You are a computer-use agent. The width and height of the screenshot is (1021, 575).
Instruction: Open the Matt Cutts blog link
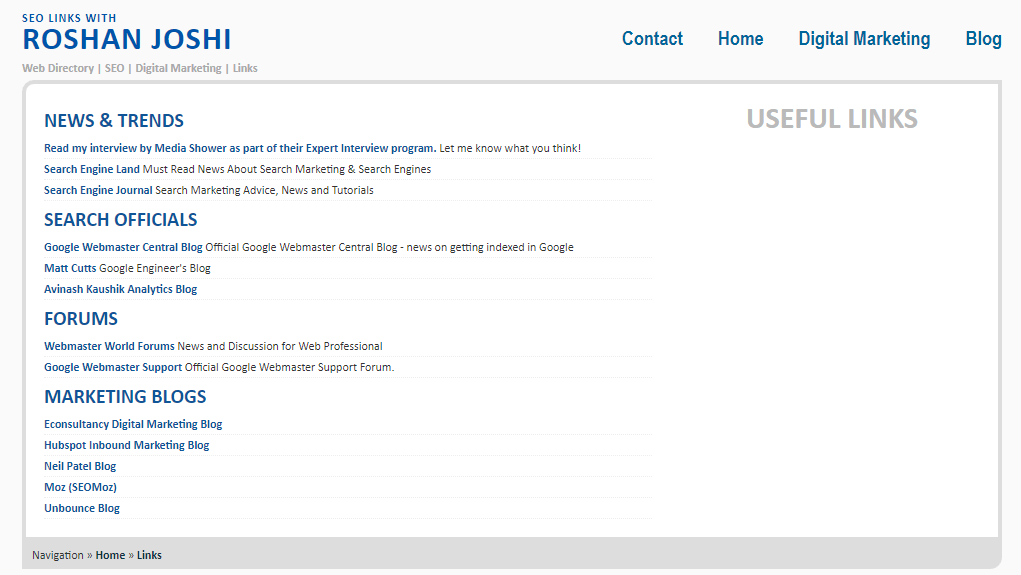pos(70,268)
